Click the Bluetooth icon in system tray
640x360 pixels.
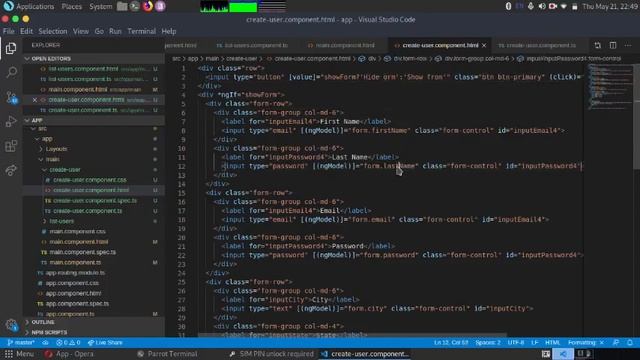(x=508, y=6)
